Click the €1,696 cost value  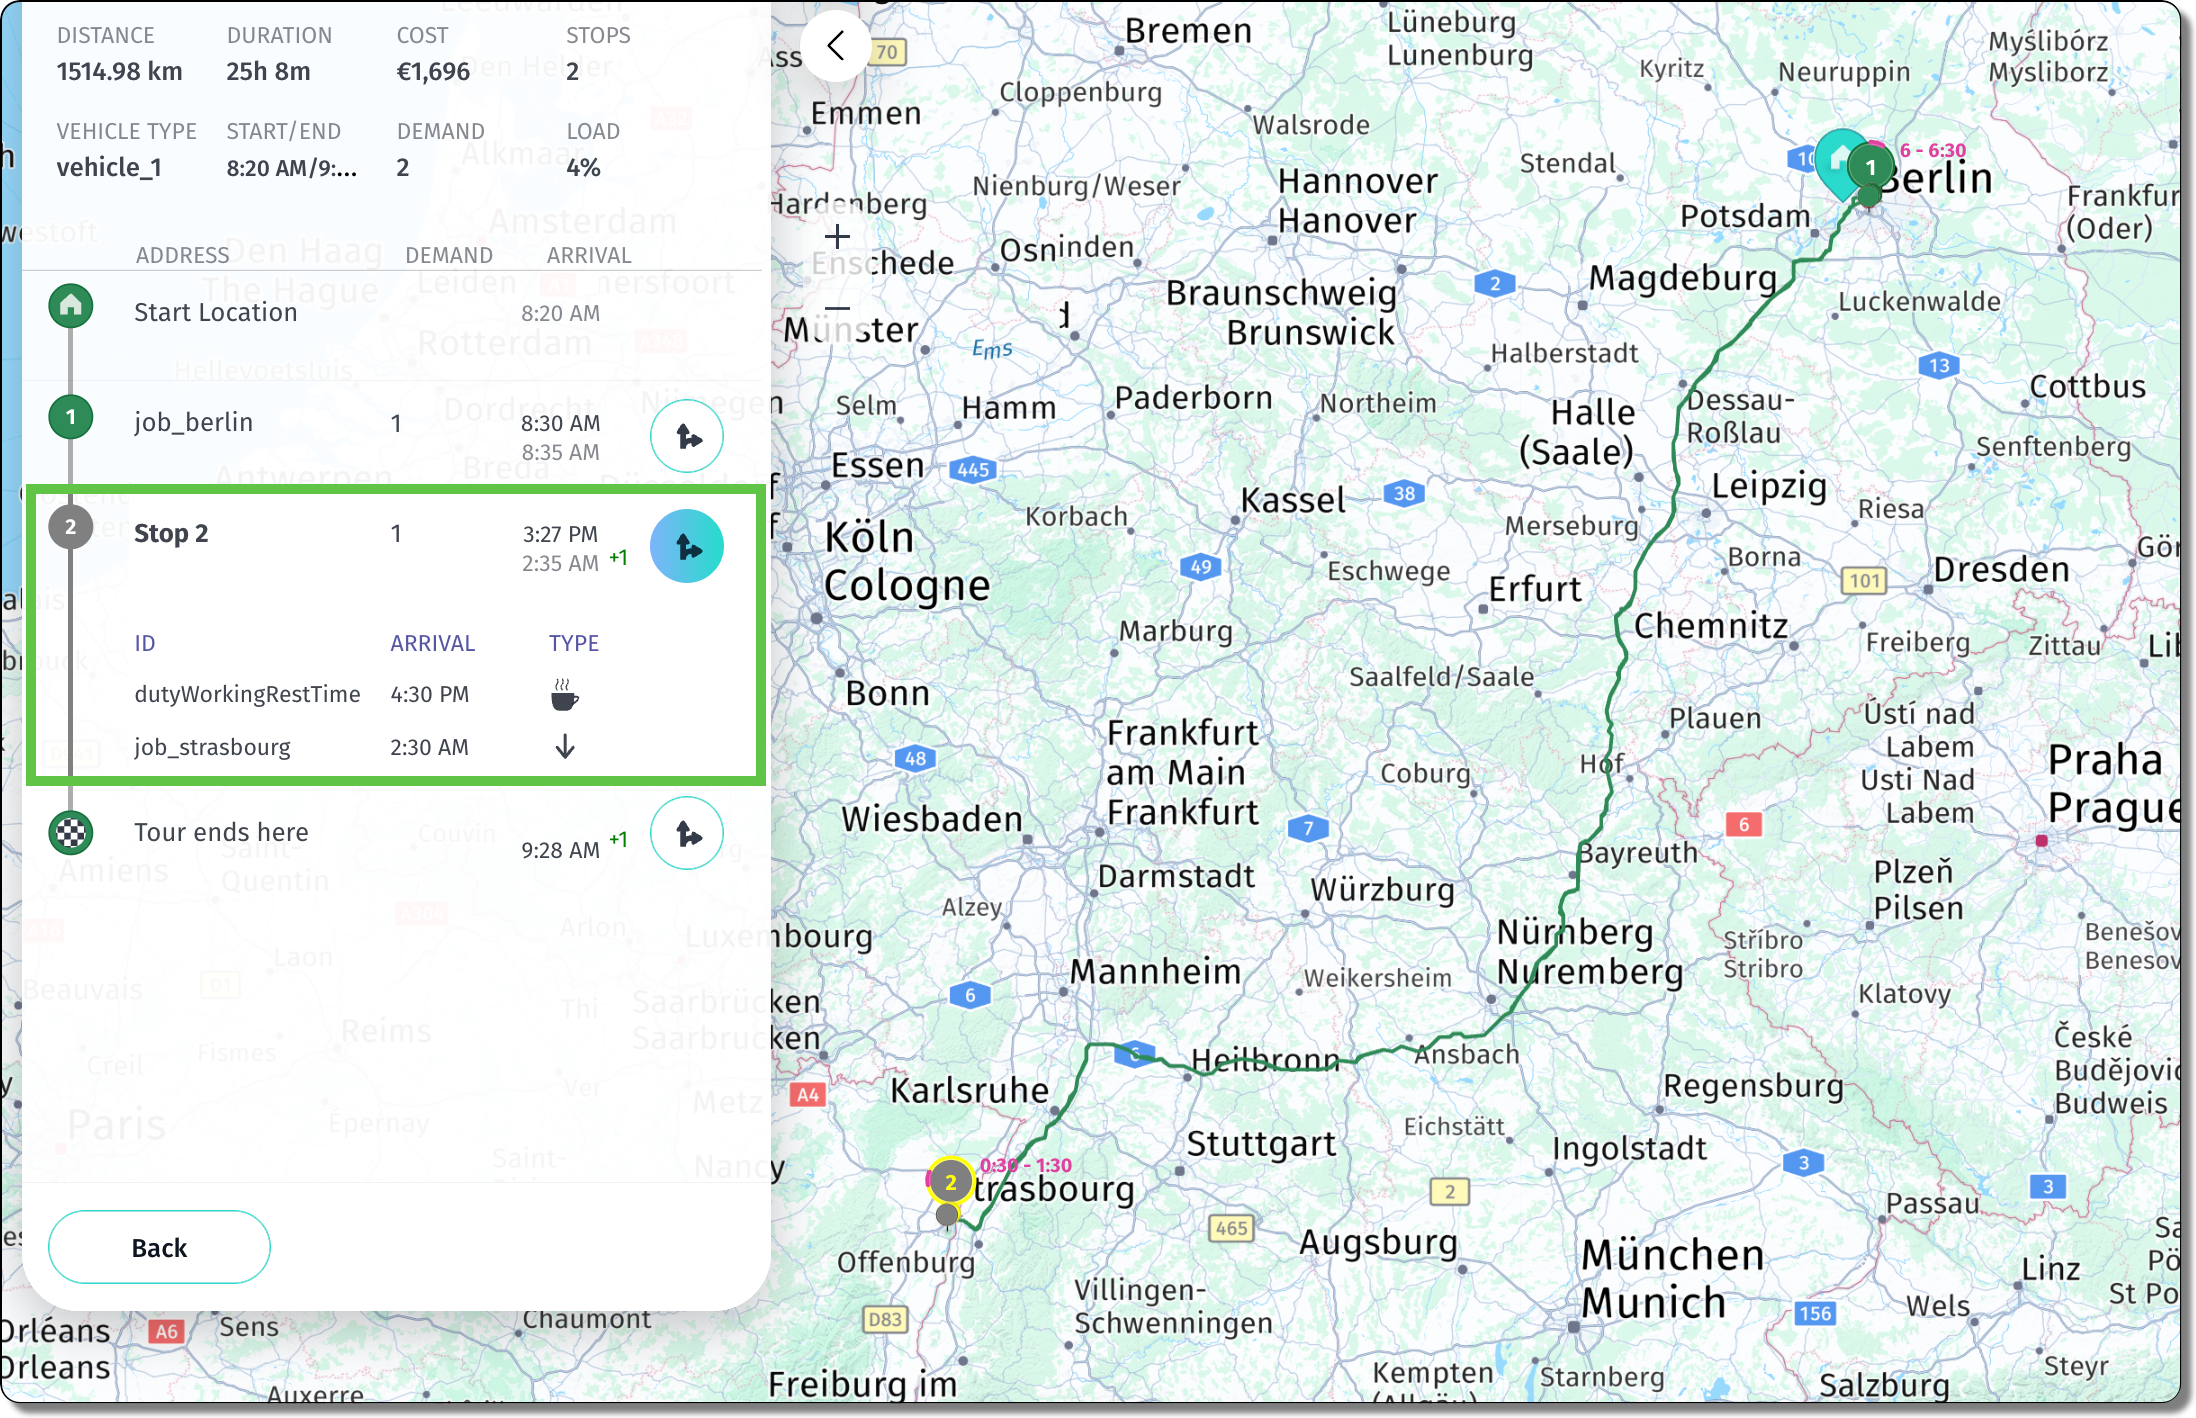click(x=433, y=71)
